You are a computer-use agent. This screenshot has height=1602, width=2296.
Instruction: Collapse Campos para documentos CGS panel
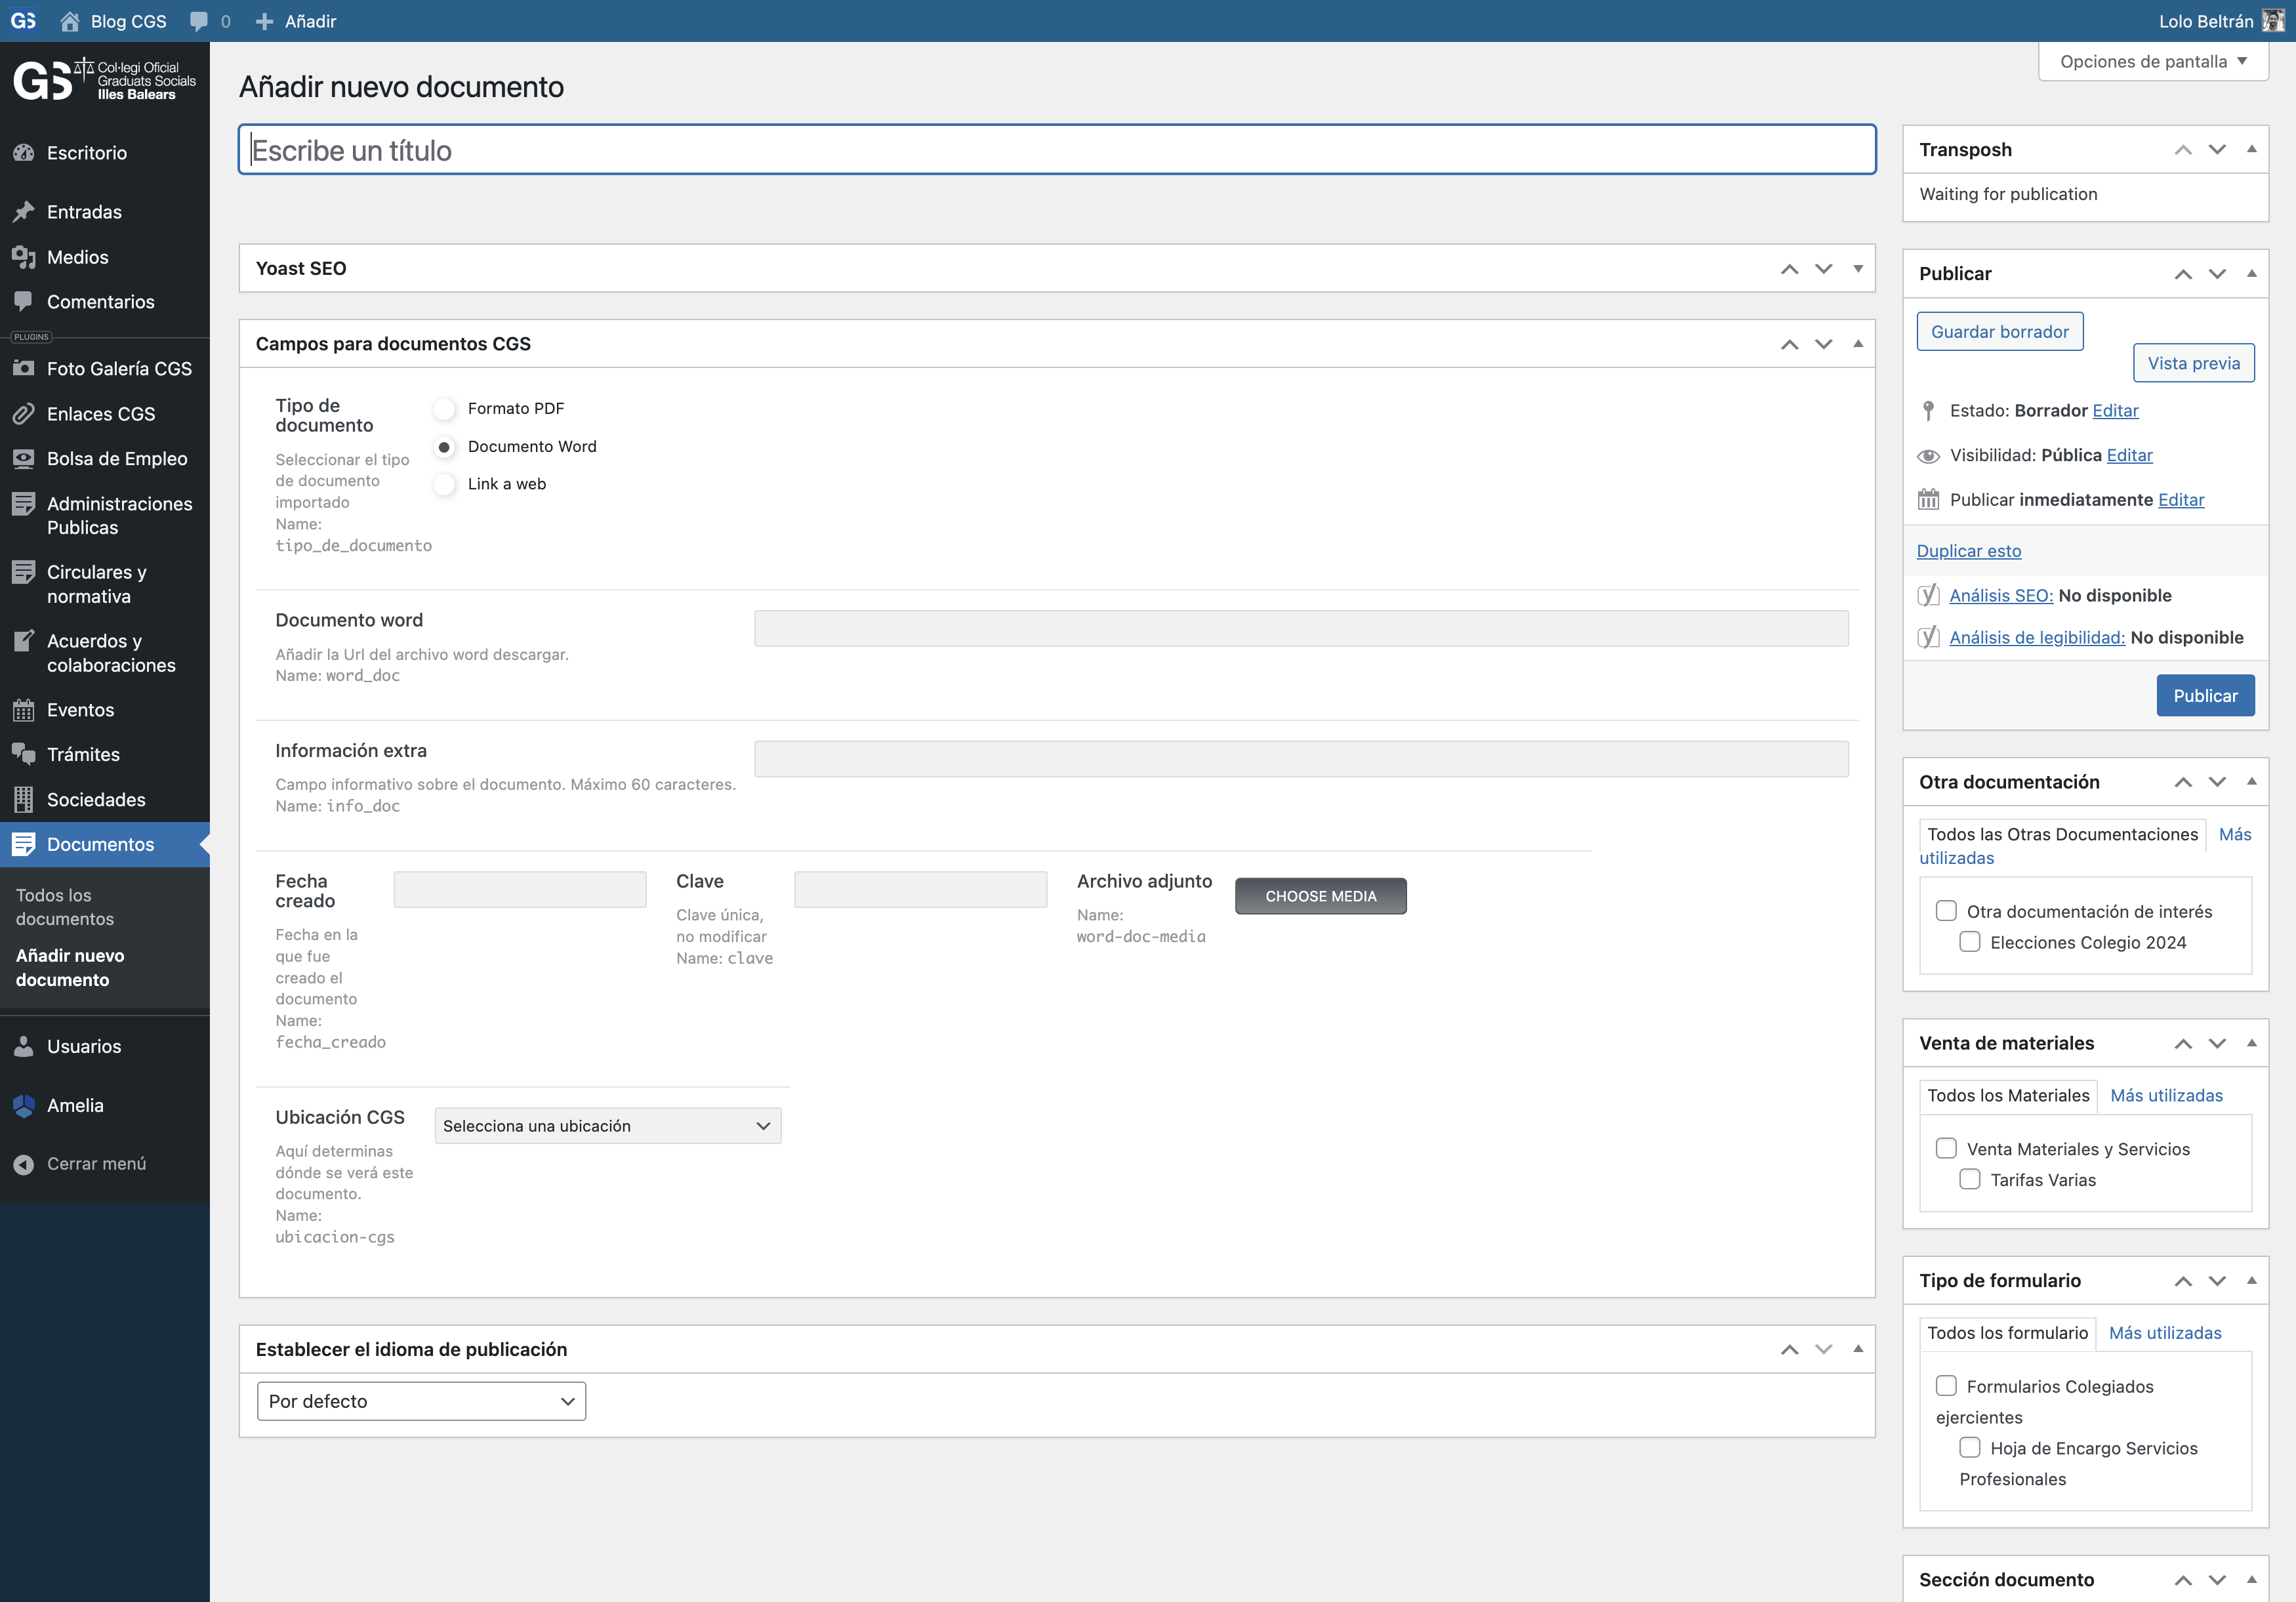[x=1858, y=344]
